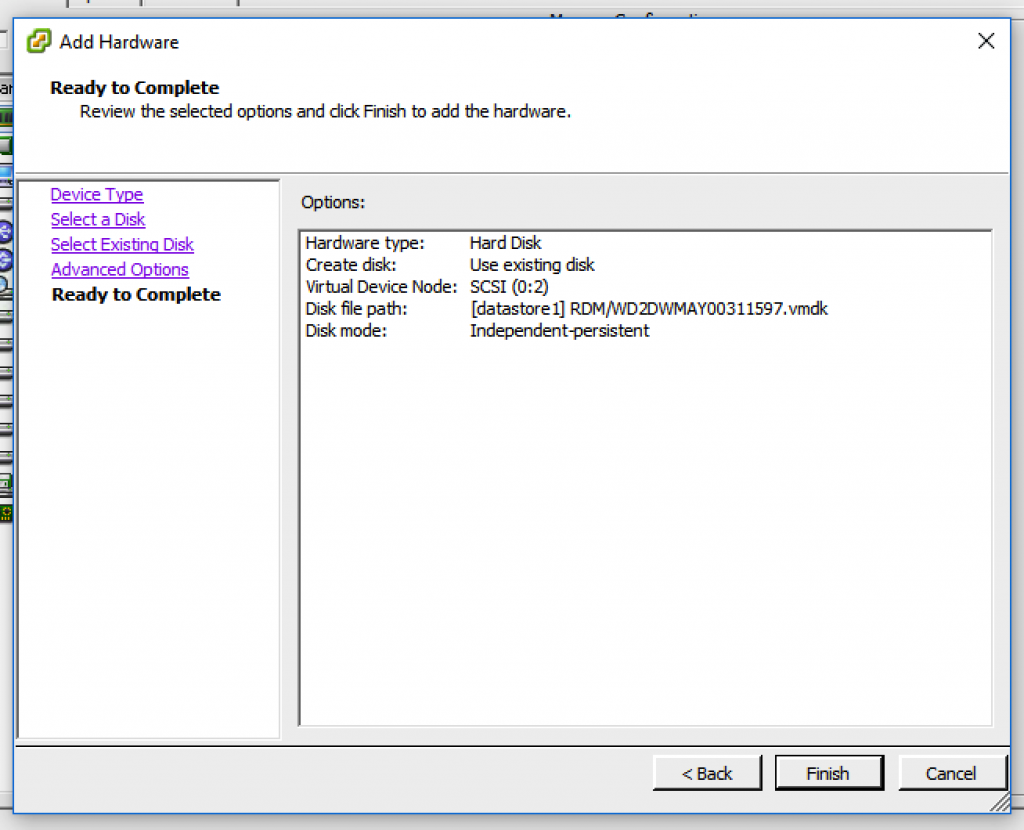
Task: Return to Advanced Options step
Action: tap(120, 269)
